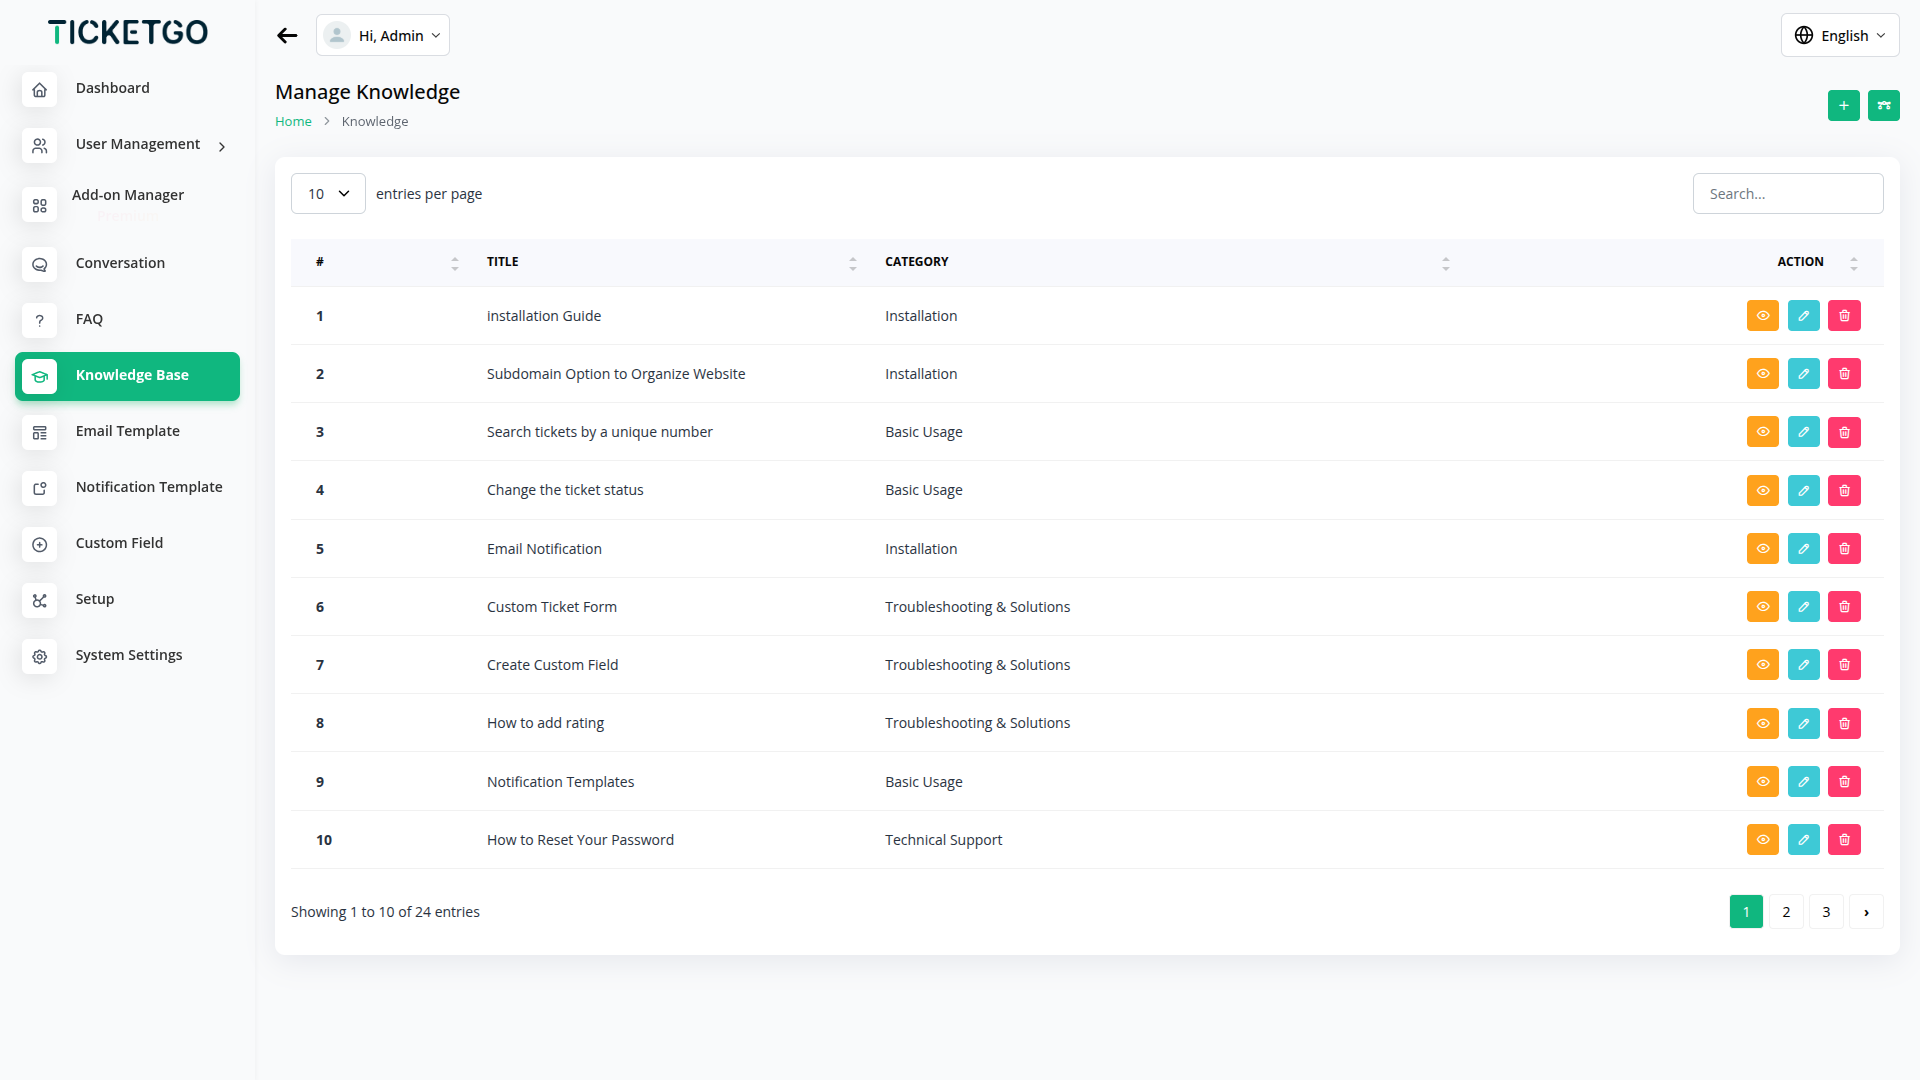Open the English language selector
The height and width of the screenshot is (1080, 1920).
1839,36
